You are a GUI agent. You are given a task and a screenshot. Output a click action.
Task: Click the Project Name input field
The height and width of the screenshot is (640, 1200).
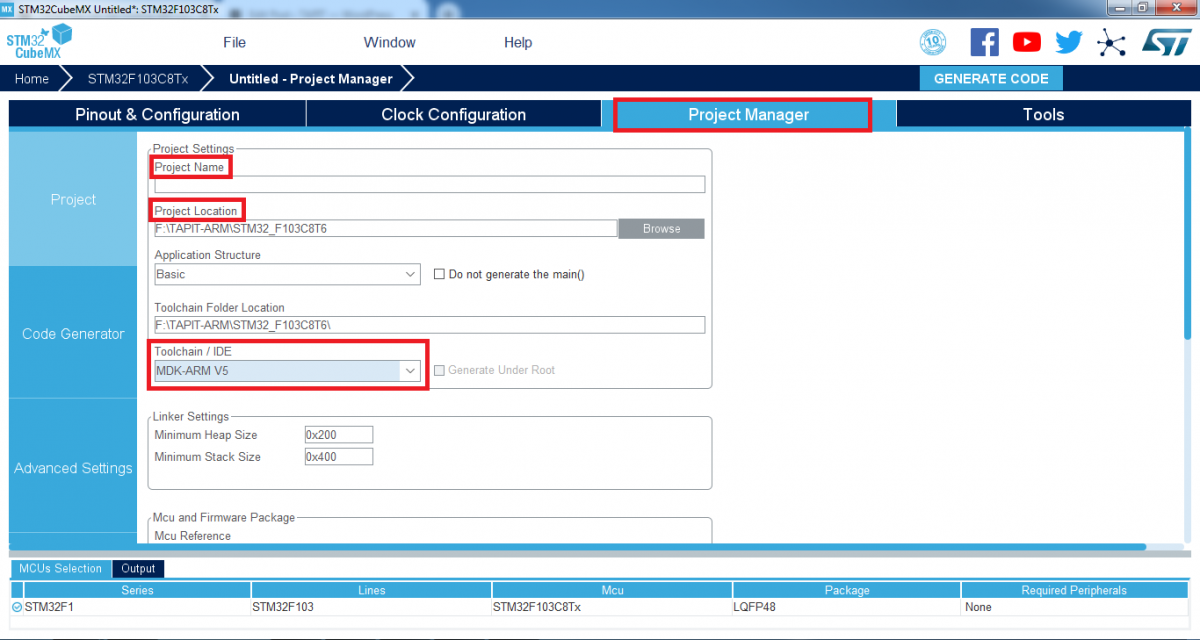pos(429,185)
